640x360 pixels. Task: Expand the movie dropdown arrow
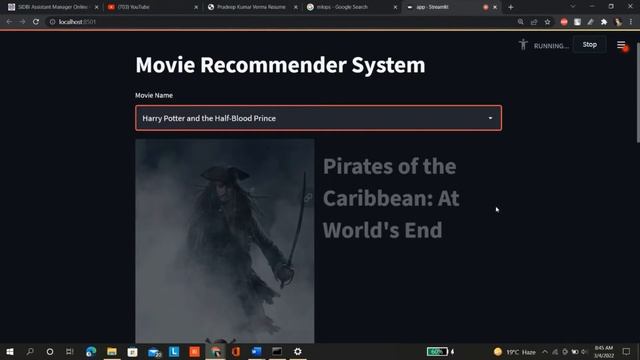[x=490, y=118]
